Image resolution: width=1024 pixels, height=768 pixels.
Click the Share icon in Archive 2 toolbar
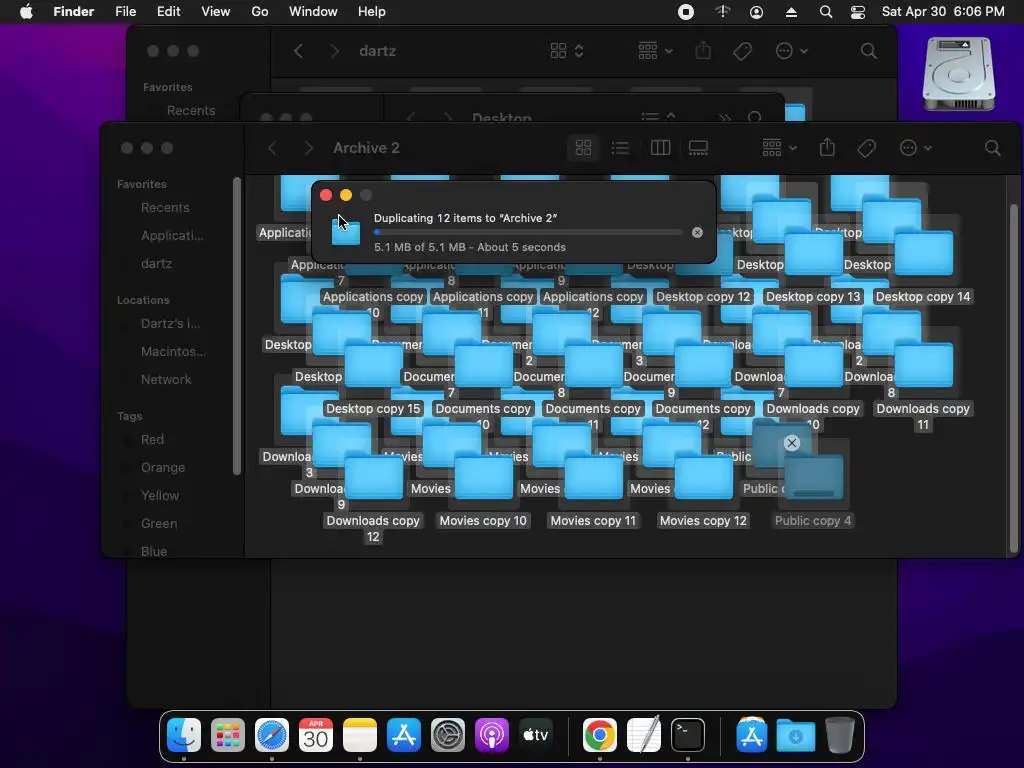[827, 148]
